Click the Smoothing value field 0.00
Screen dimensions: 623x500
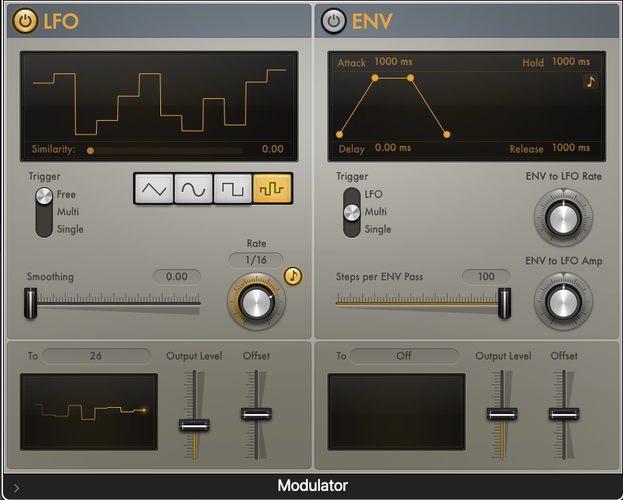[x=177, y=277]
